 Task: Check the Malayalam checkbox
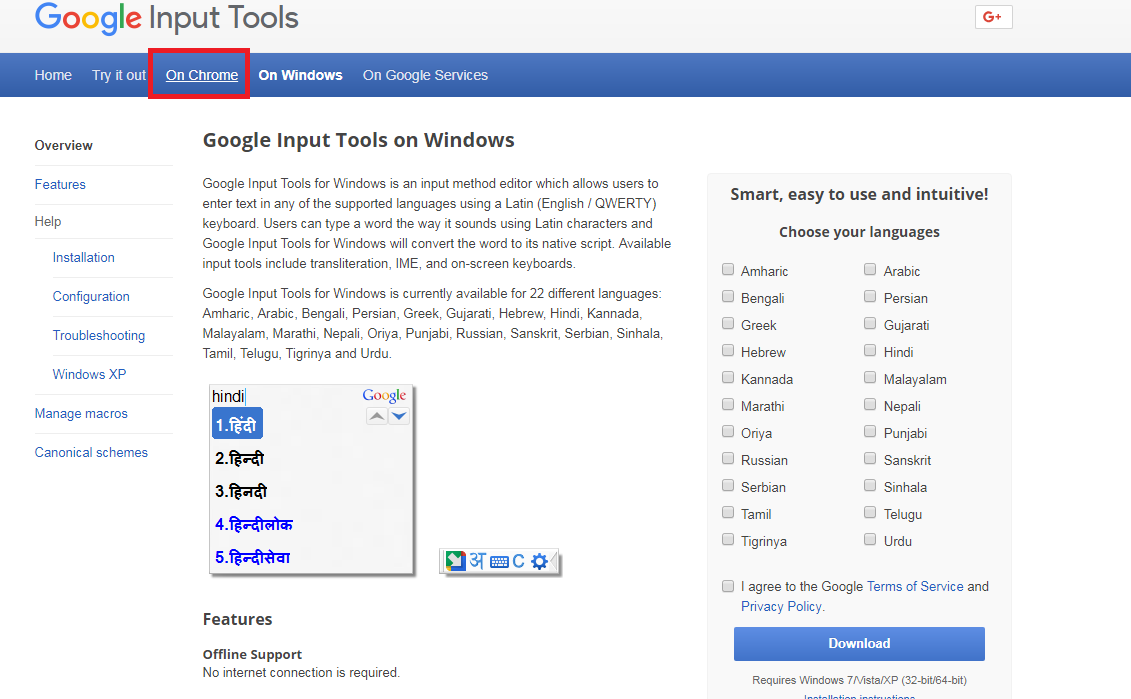[x=870, y=378]
